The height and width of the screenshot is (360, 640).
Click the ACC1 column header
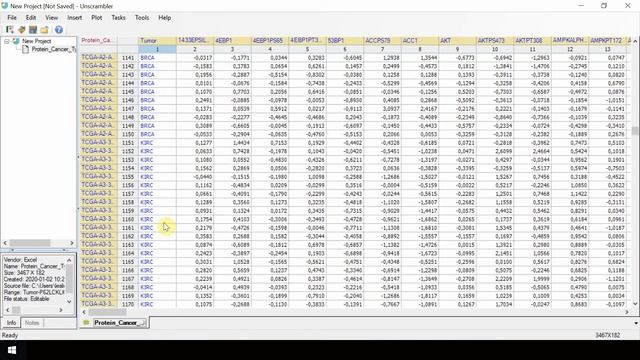point(420,40)
